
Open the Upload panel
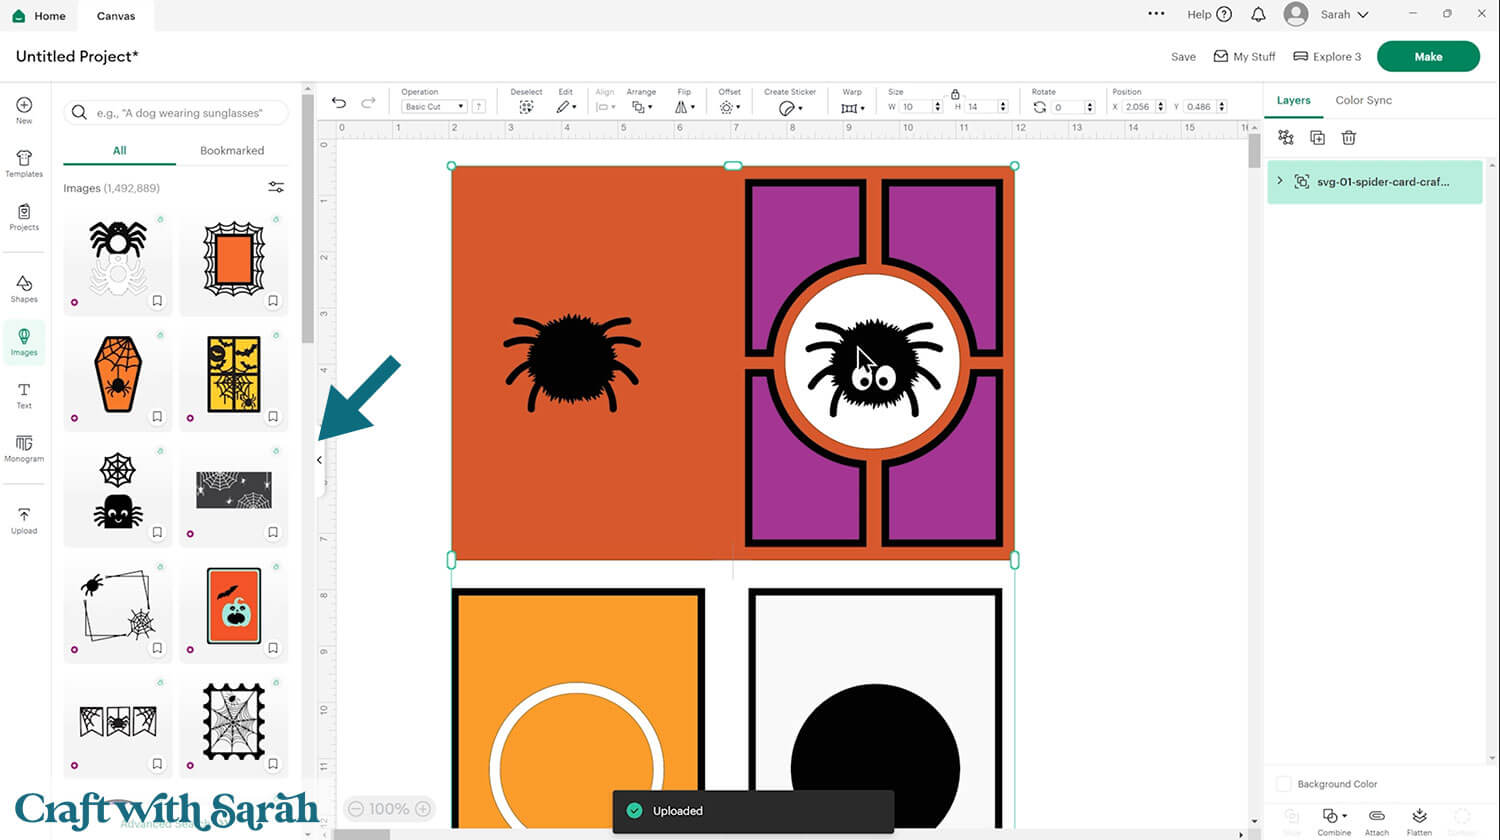coord(23,520)
